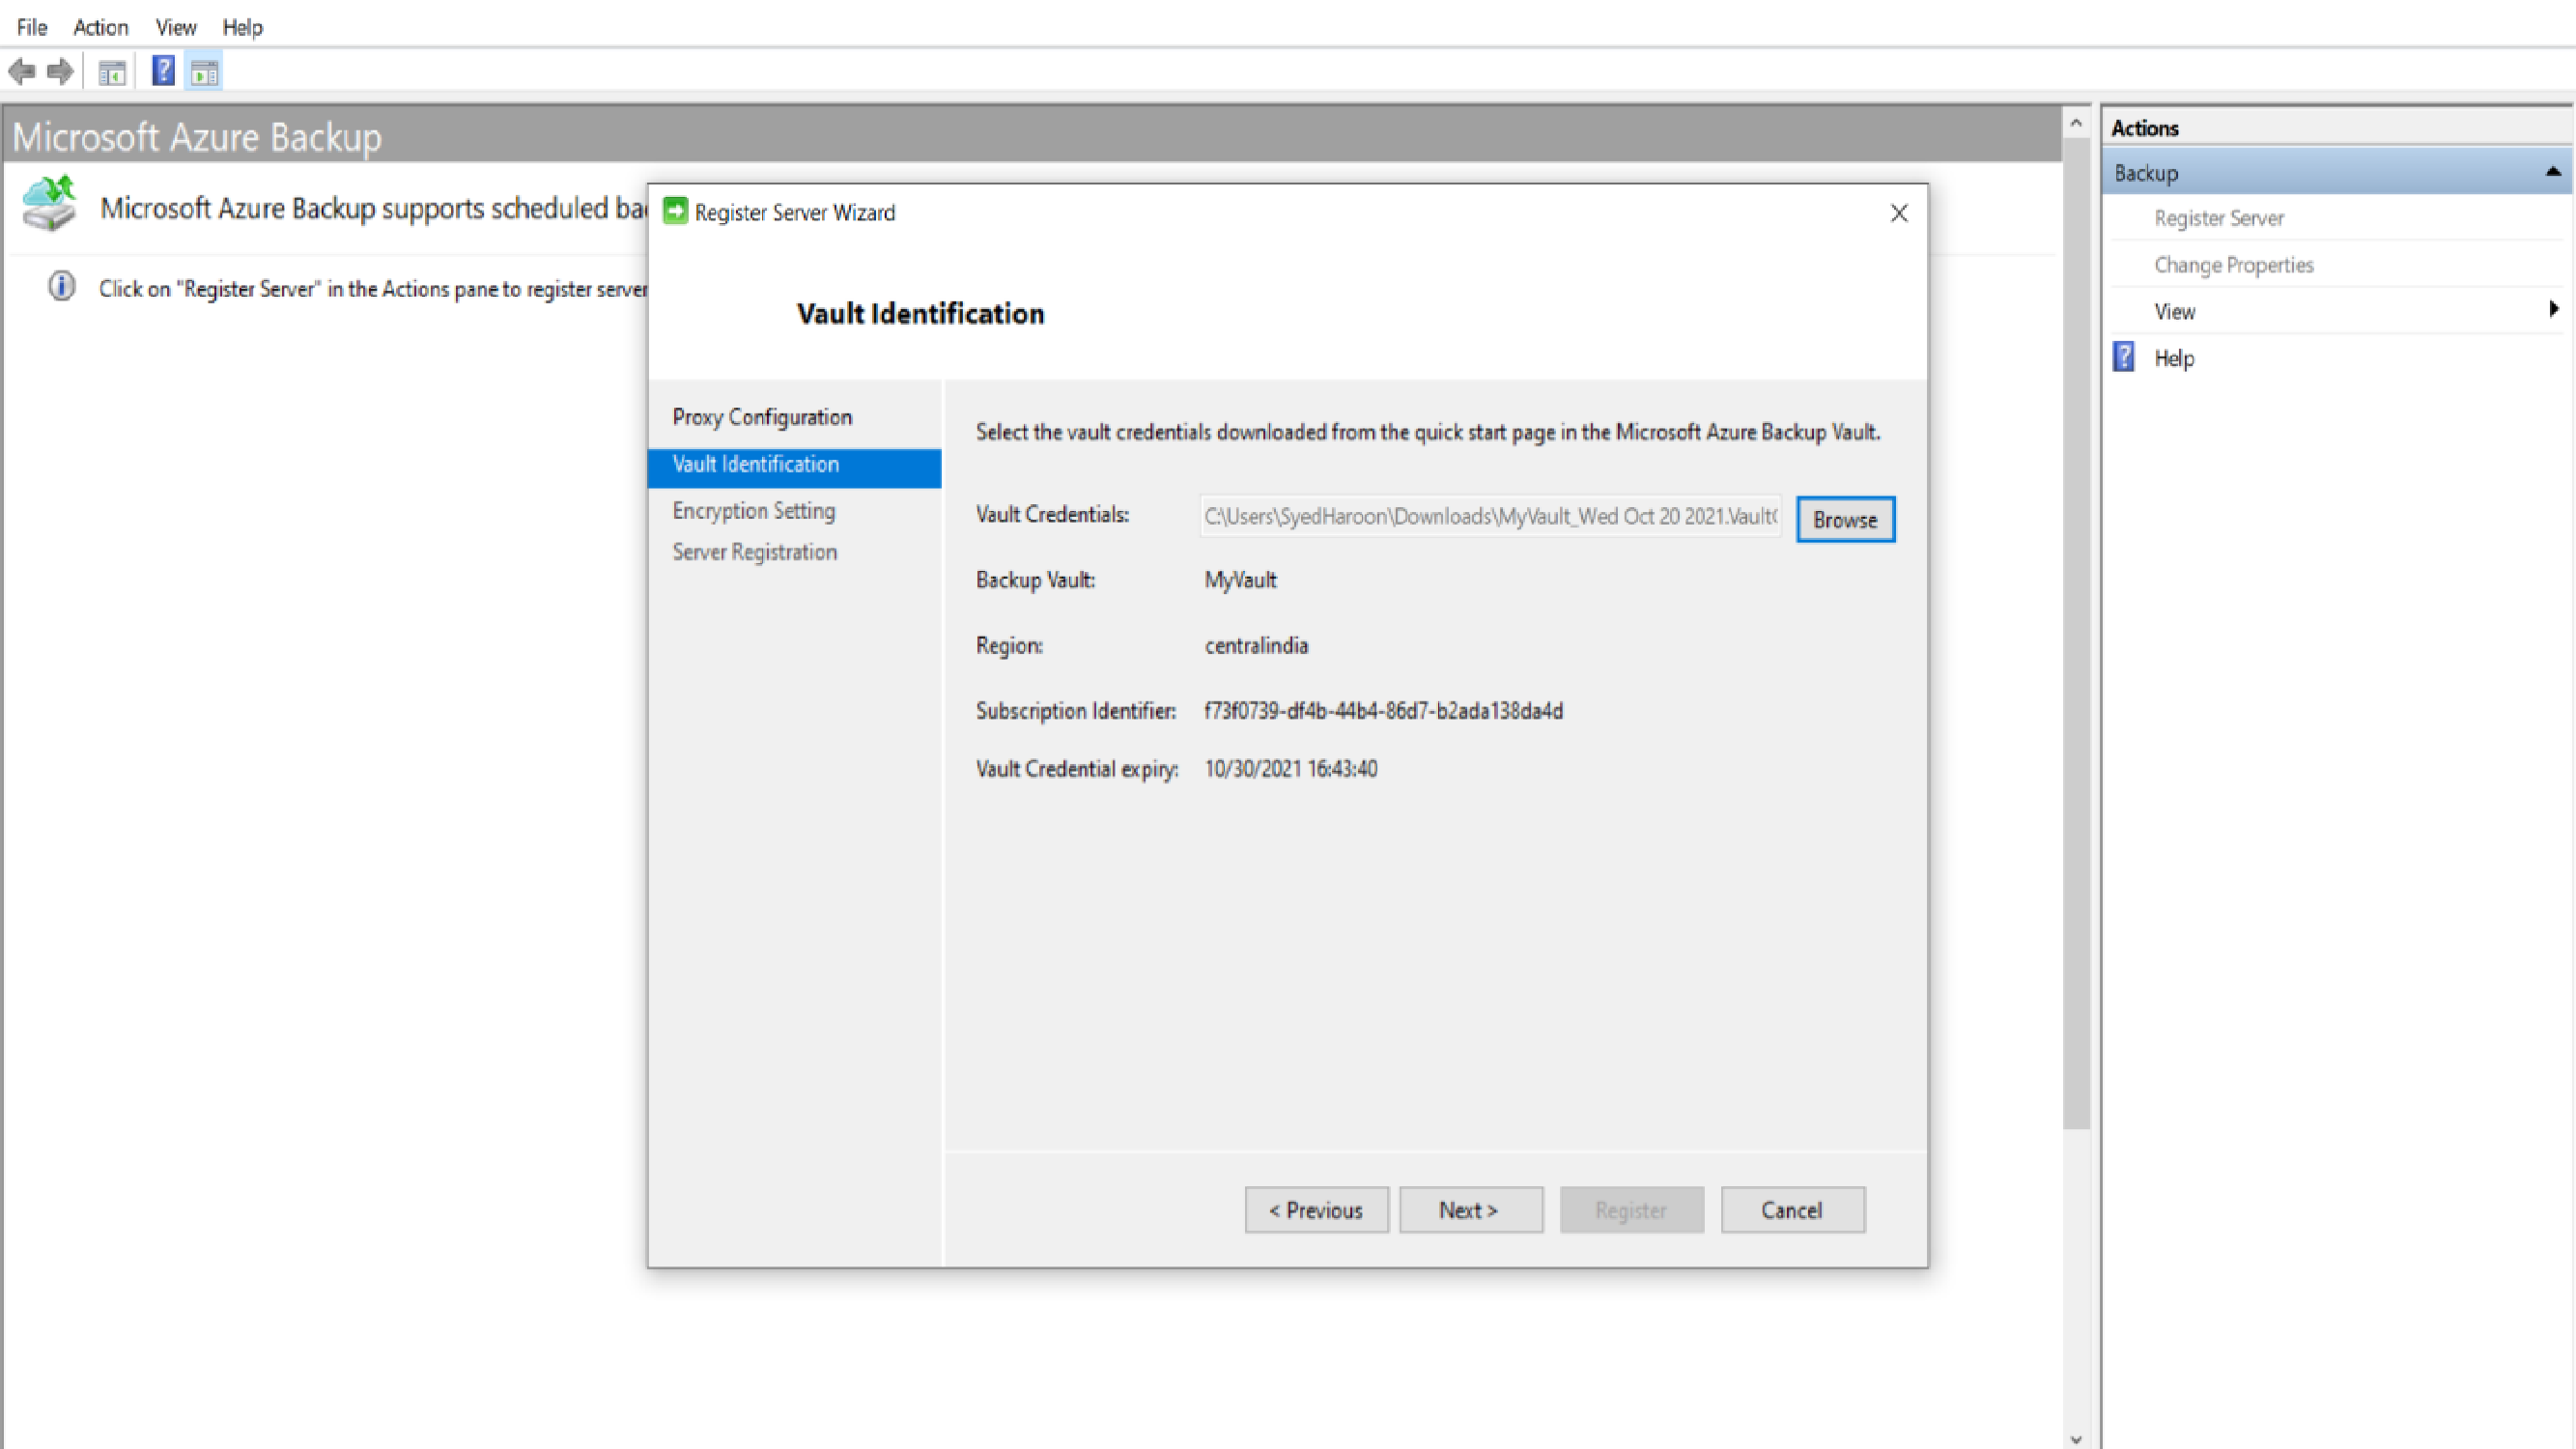Open the File menu

click(32, 27)
